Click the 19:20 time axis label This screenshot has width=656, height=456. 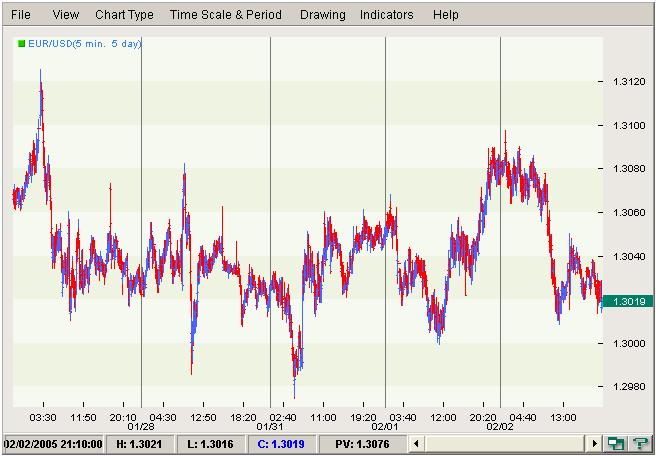363,418
